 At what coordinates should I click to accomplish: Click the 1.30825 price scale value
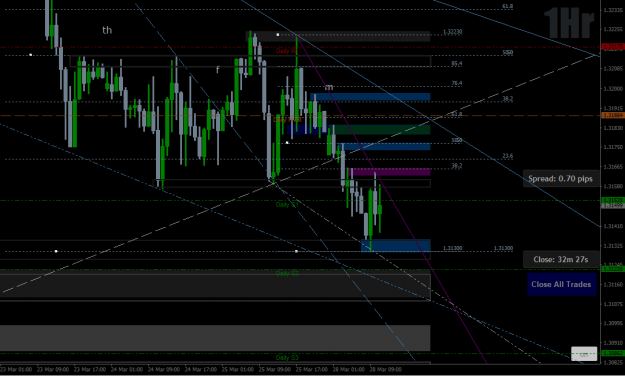(x=613, y=363)
